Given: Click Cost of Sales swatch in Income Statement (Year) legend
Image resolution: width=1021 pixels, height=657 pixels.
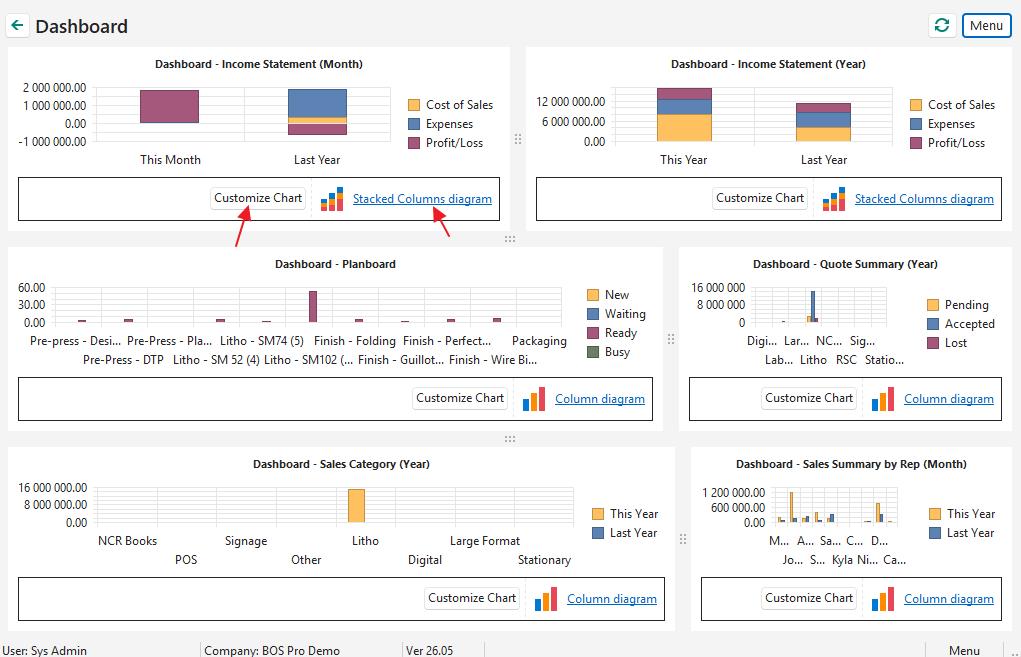Looking at the screenshot, I should [x=916, y=105].
